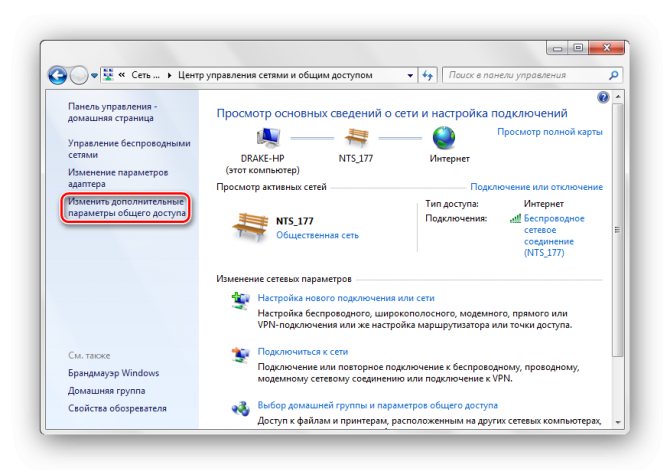
Task: Maximize the window
Action: point(578,48)
